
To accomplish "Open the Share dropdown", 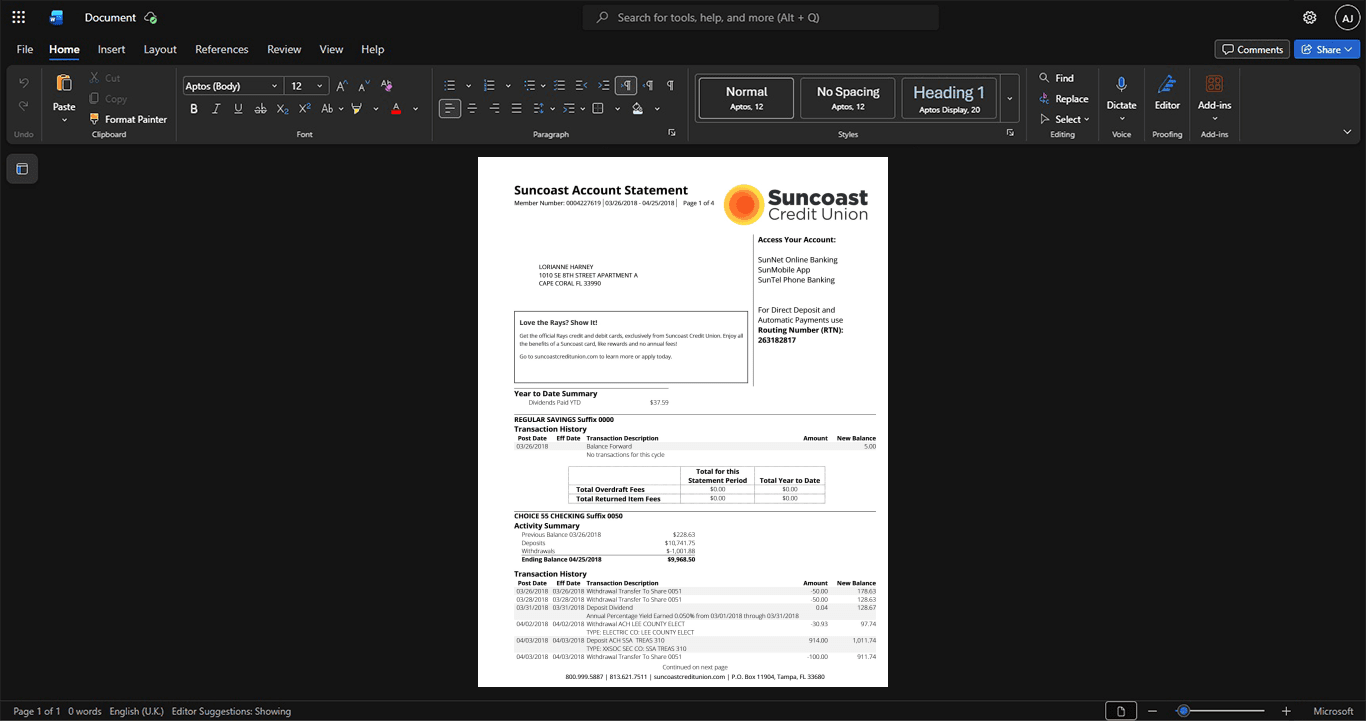I will tap(1327, 49).
